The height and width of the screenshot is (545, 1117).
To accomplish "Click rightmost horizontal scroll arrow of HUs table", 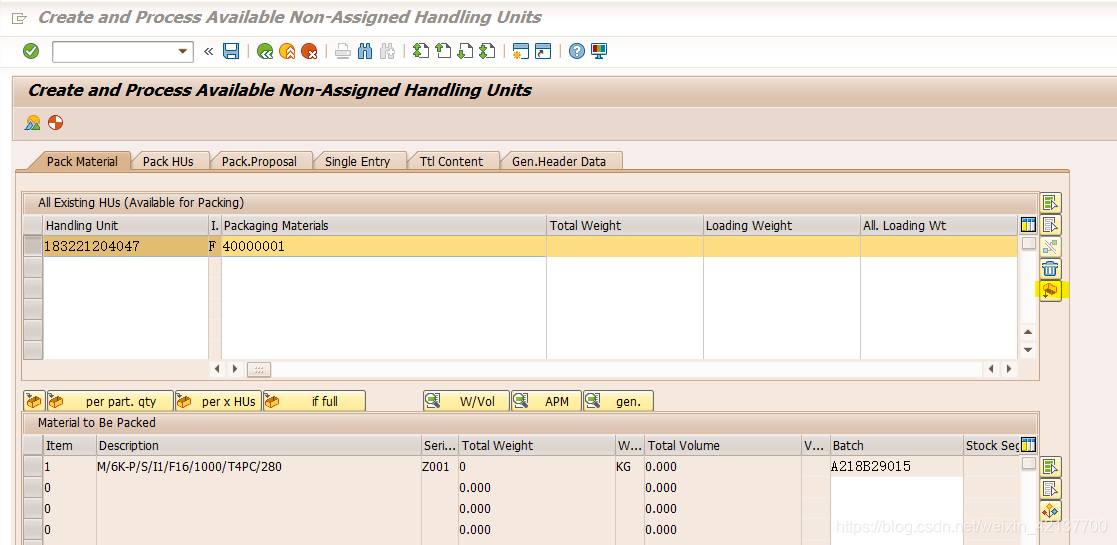I will (1009, 370).
